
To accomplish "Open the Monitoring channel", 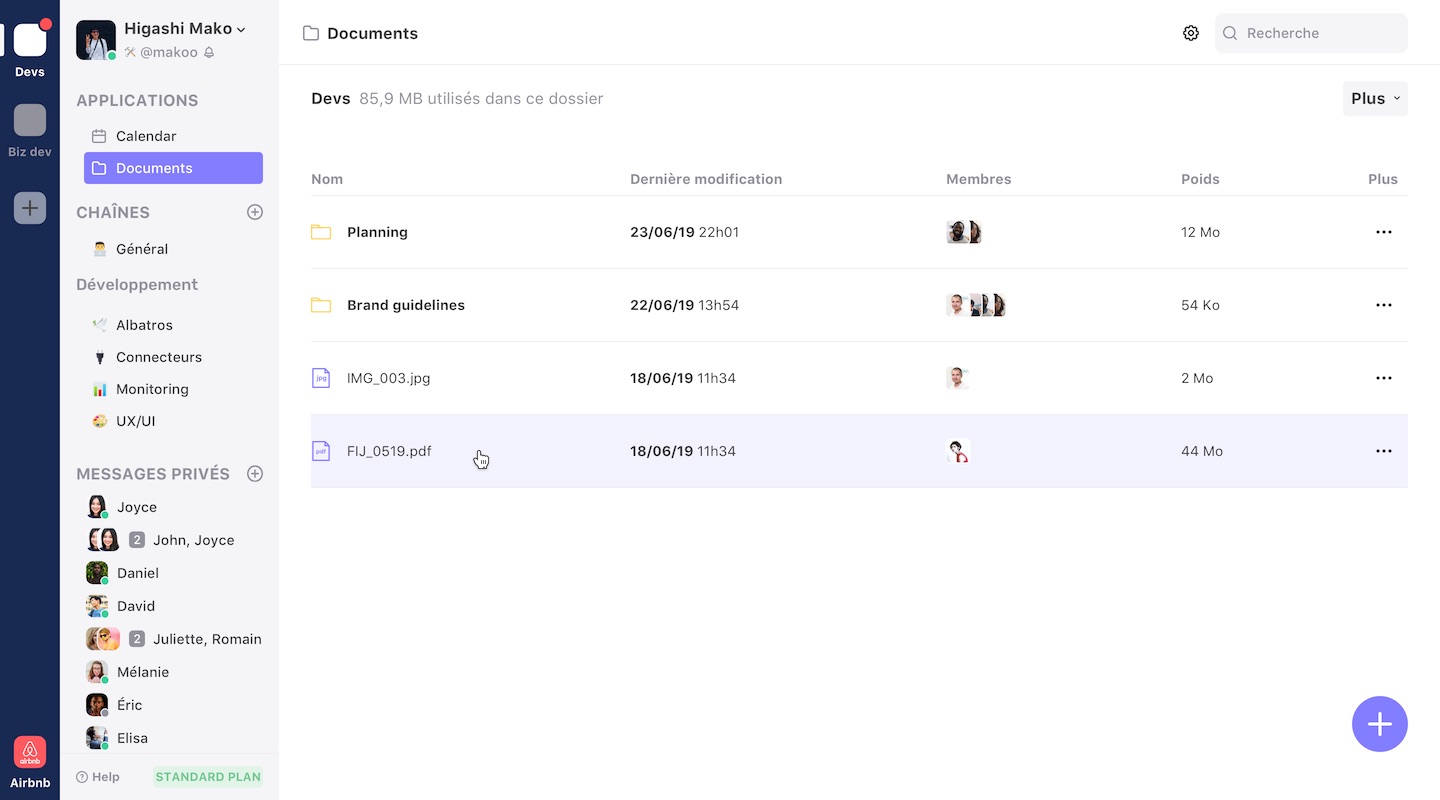I will [152, 389].
